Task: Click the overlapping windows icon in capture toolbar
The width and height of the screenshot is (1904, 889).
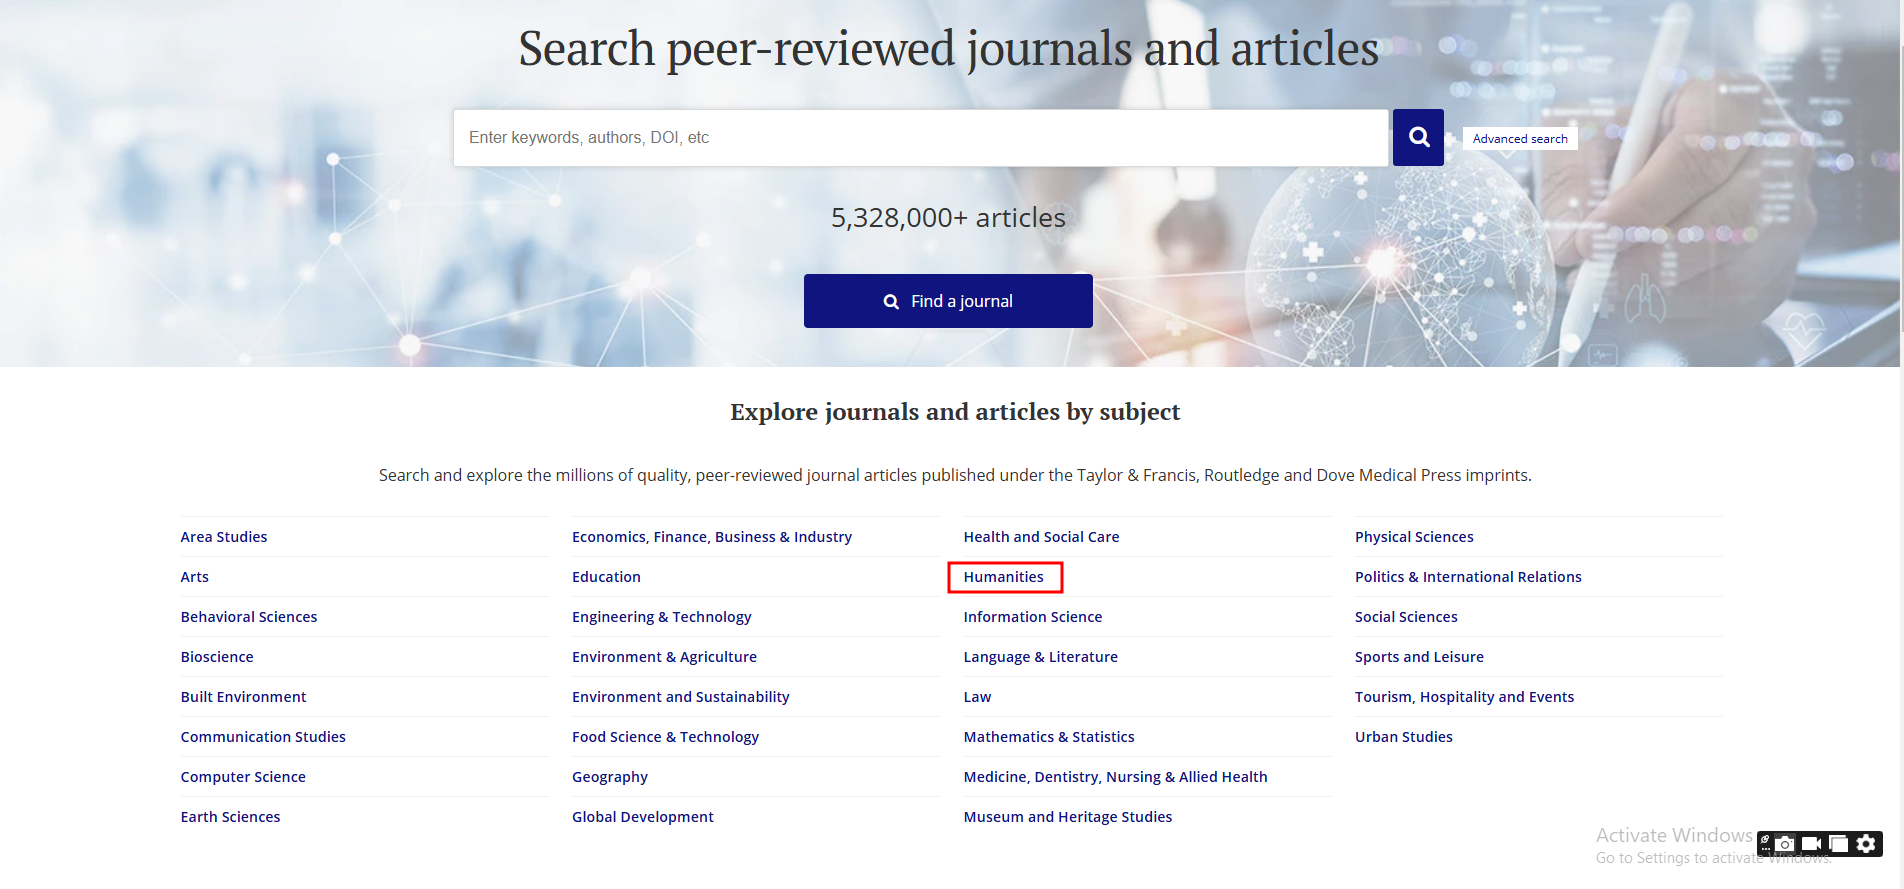Action: [x=1838, y=844]
